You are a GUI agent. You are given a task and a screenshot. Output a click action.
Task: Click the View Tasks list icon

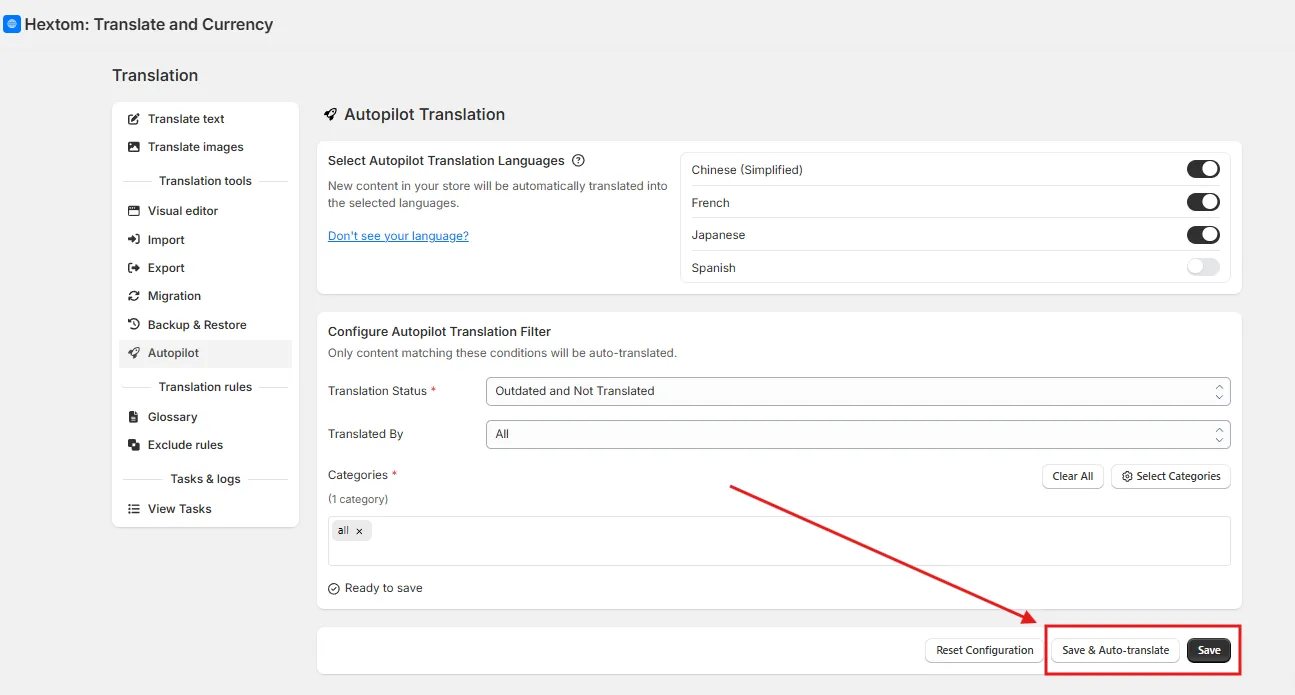pyautogui.click(x=134, y=509)
